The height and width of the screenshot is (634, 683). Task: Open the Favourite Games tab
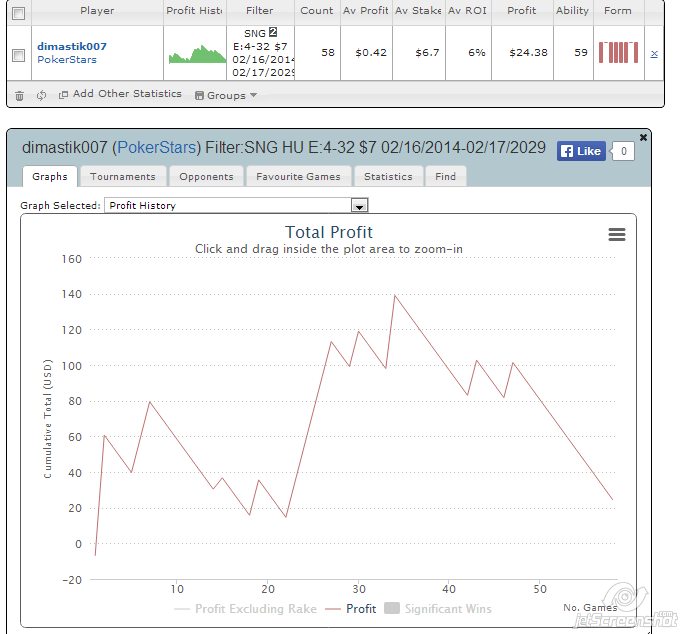point(298,176)
